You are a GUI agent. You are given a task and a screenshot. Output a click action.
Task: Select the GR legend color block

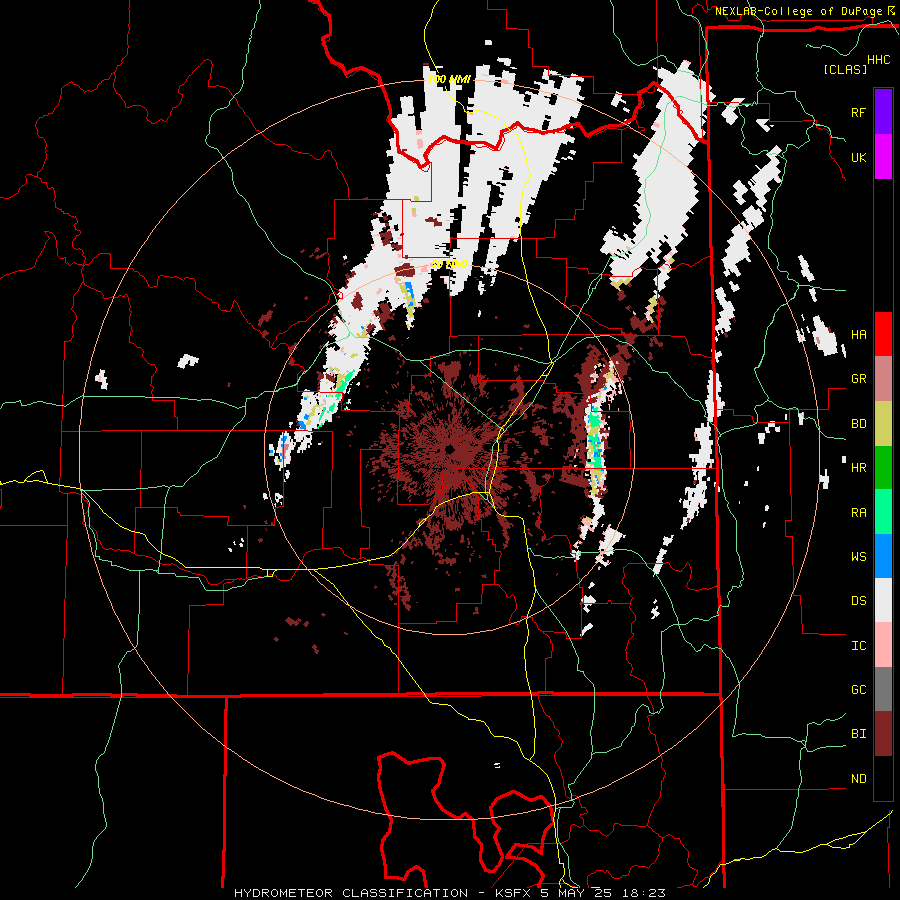tap(883, 379)
